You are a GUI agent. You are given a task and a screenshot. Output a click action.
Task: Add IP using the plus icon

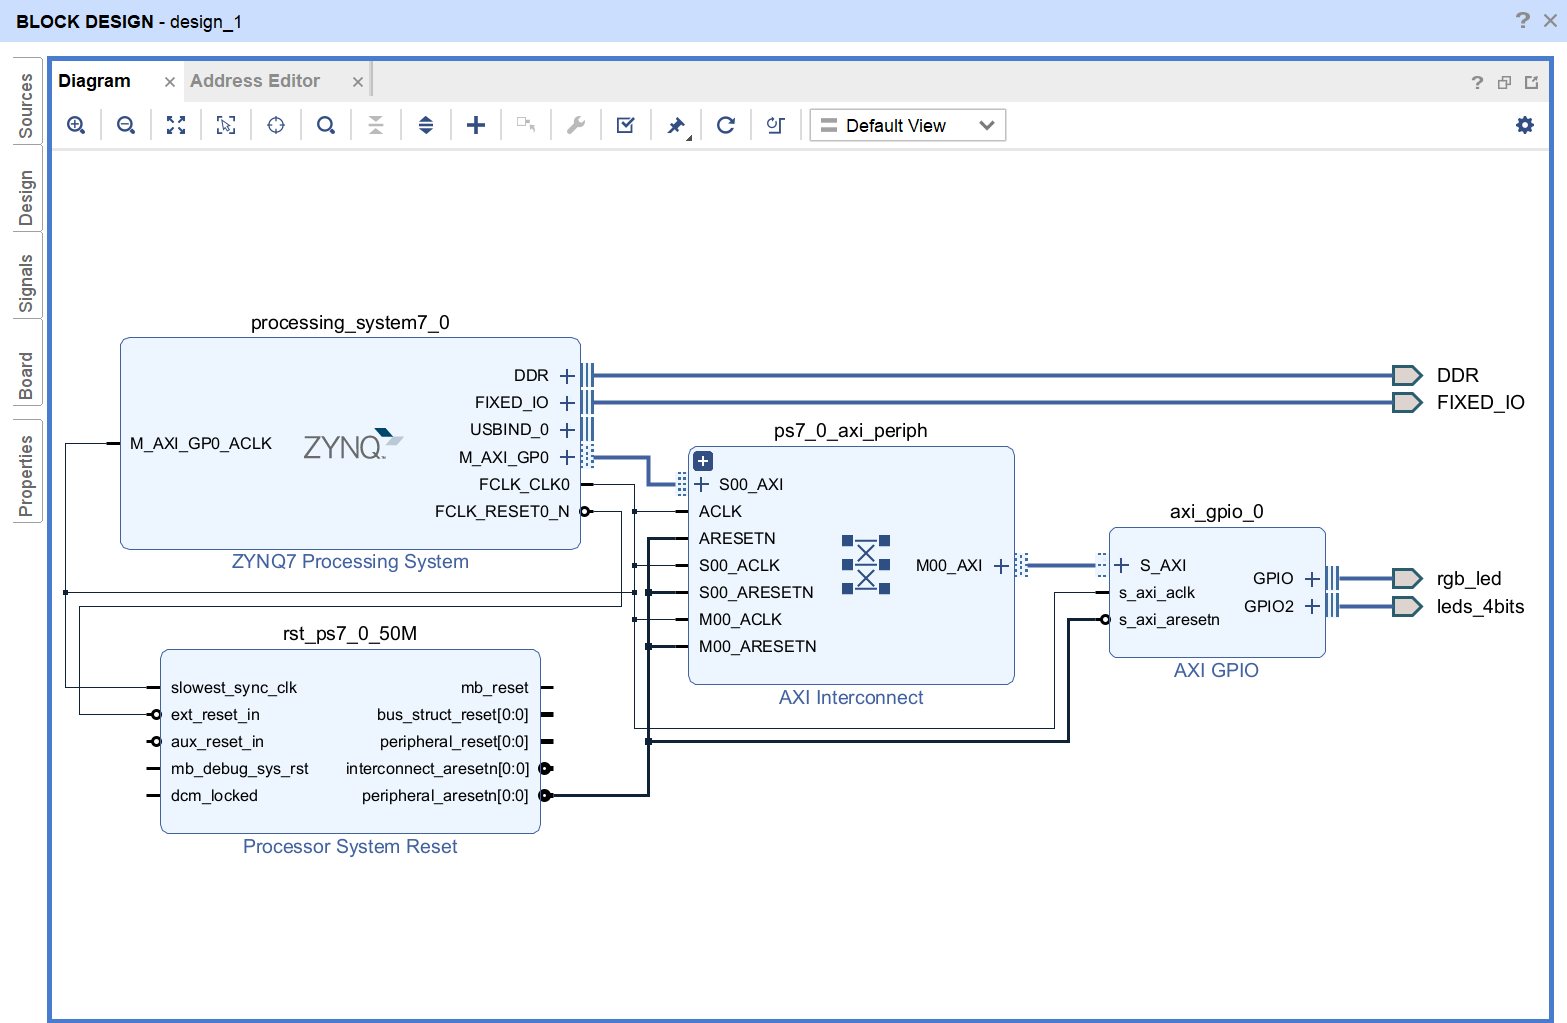click(x=476, y=125)
